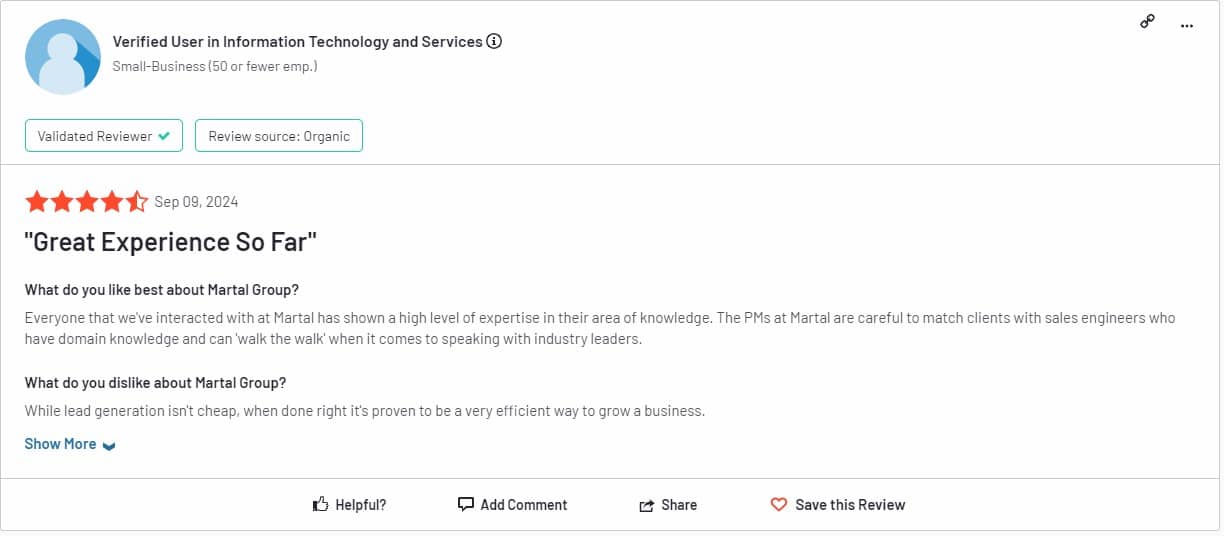Select the Add Comment text button
The image size is (1224, 536).
pyautogui.click(x=524, y=505)
